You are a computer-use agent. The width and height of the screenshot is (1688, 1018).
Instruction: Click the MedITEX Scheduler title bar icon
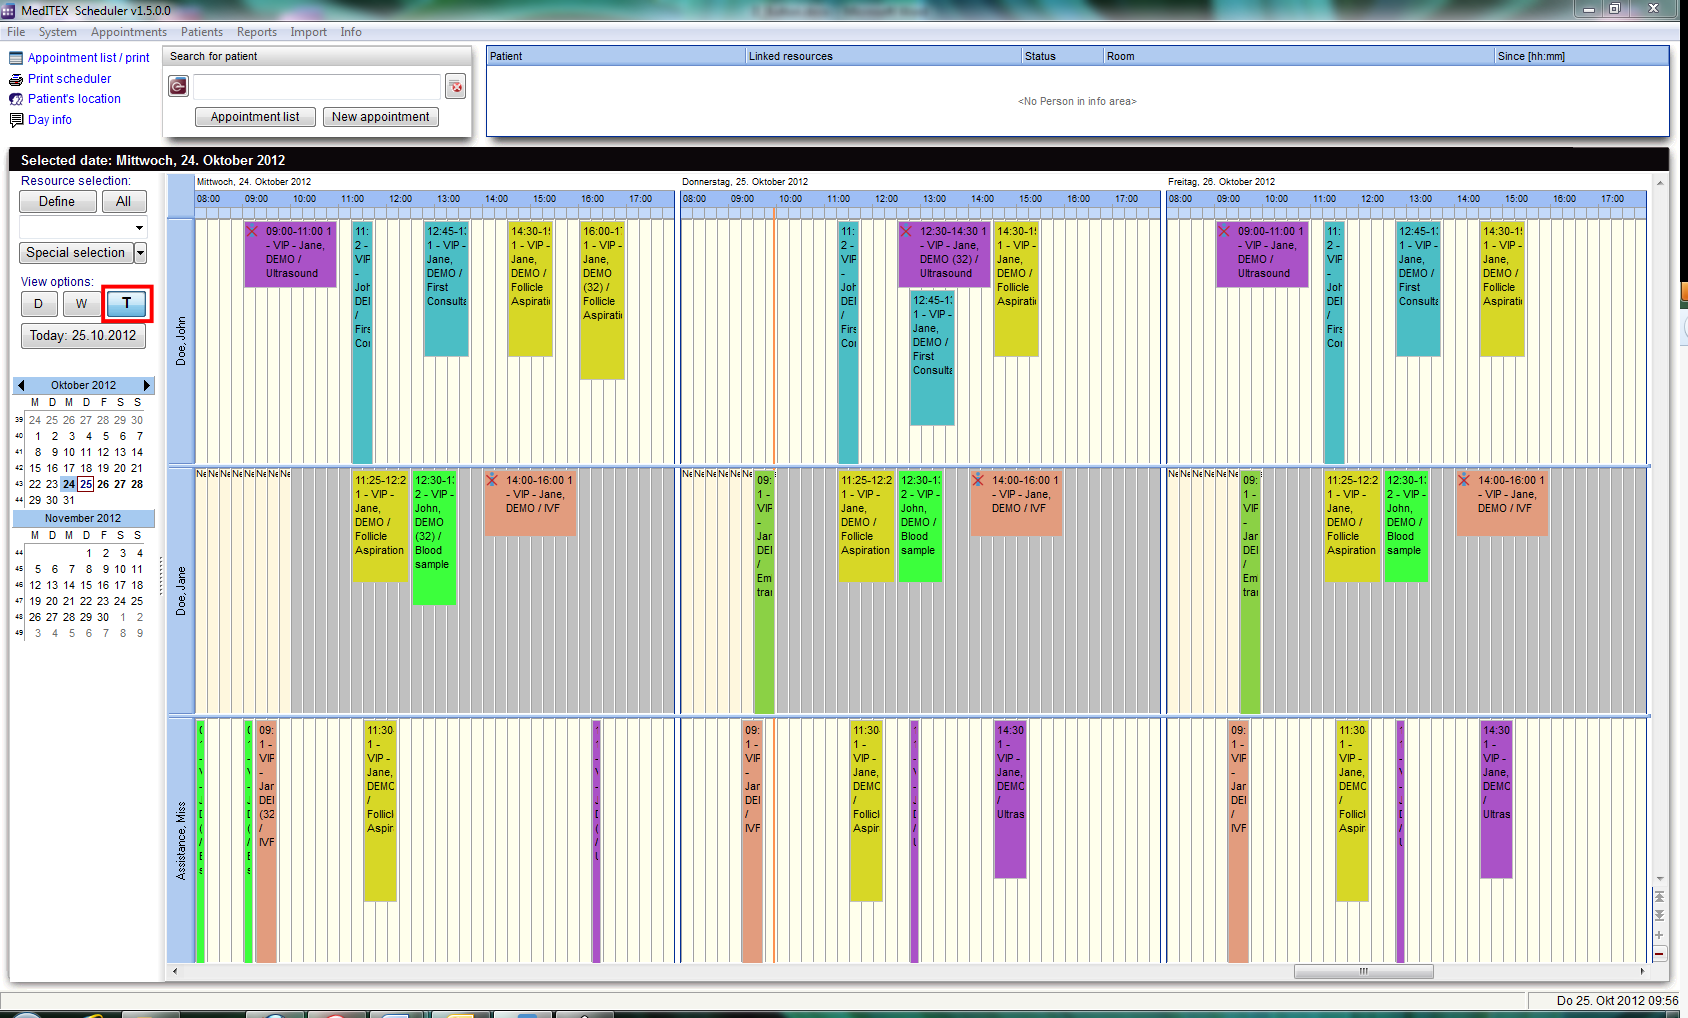coord(9,10)
